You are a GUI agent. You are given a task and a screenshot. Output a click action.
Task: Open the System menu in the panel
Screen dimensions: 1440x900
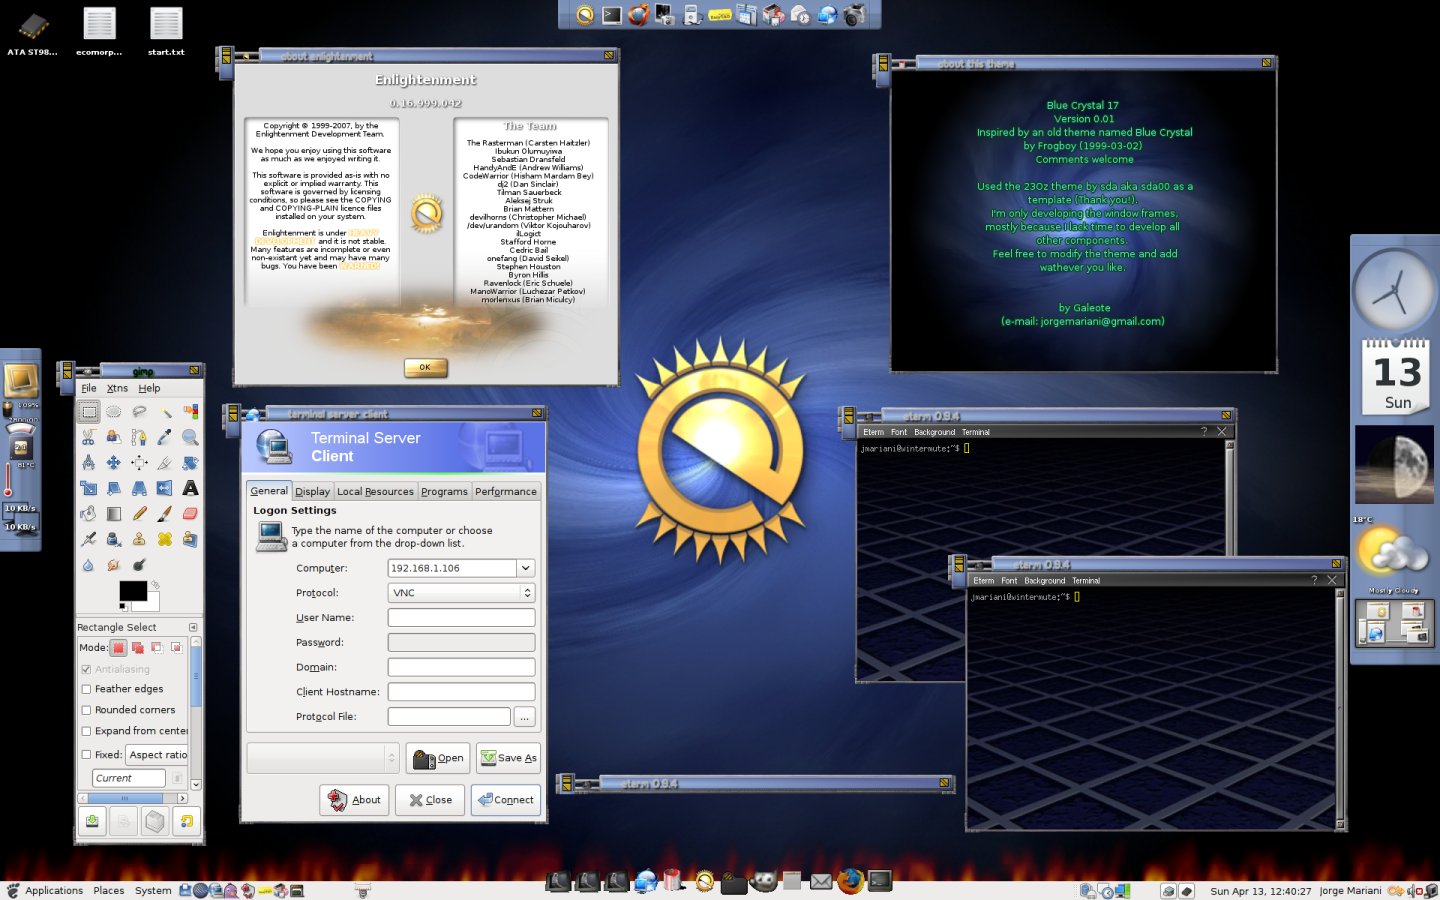coord(153,890)
